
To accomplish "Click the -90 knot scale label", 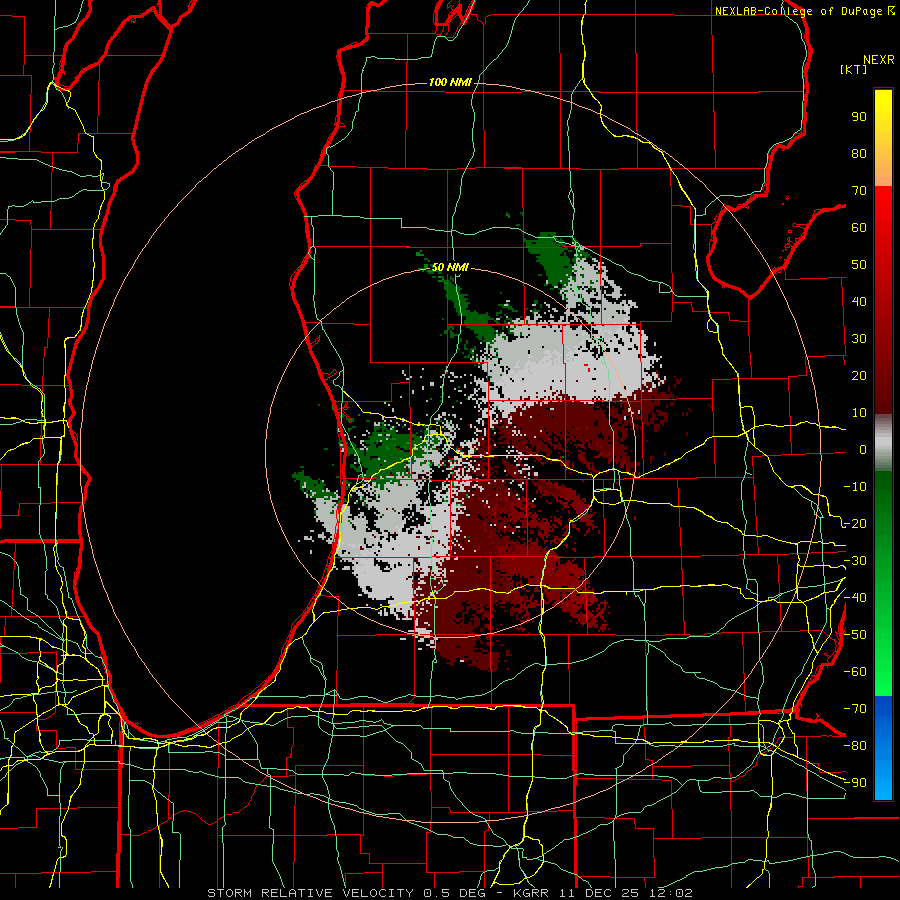I will (x=855, y=783).
